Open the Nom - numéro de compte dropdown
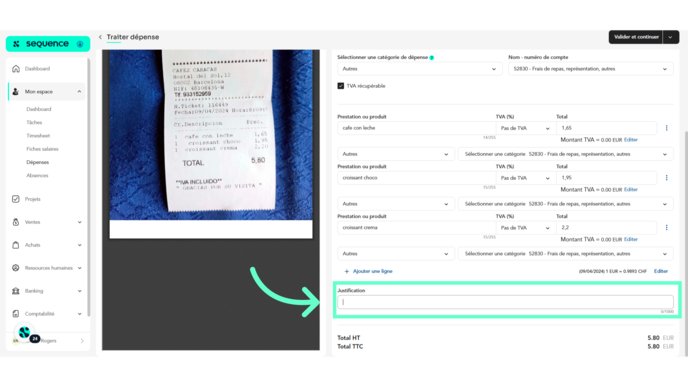 tap(591, 69)
